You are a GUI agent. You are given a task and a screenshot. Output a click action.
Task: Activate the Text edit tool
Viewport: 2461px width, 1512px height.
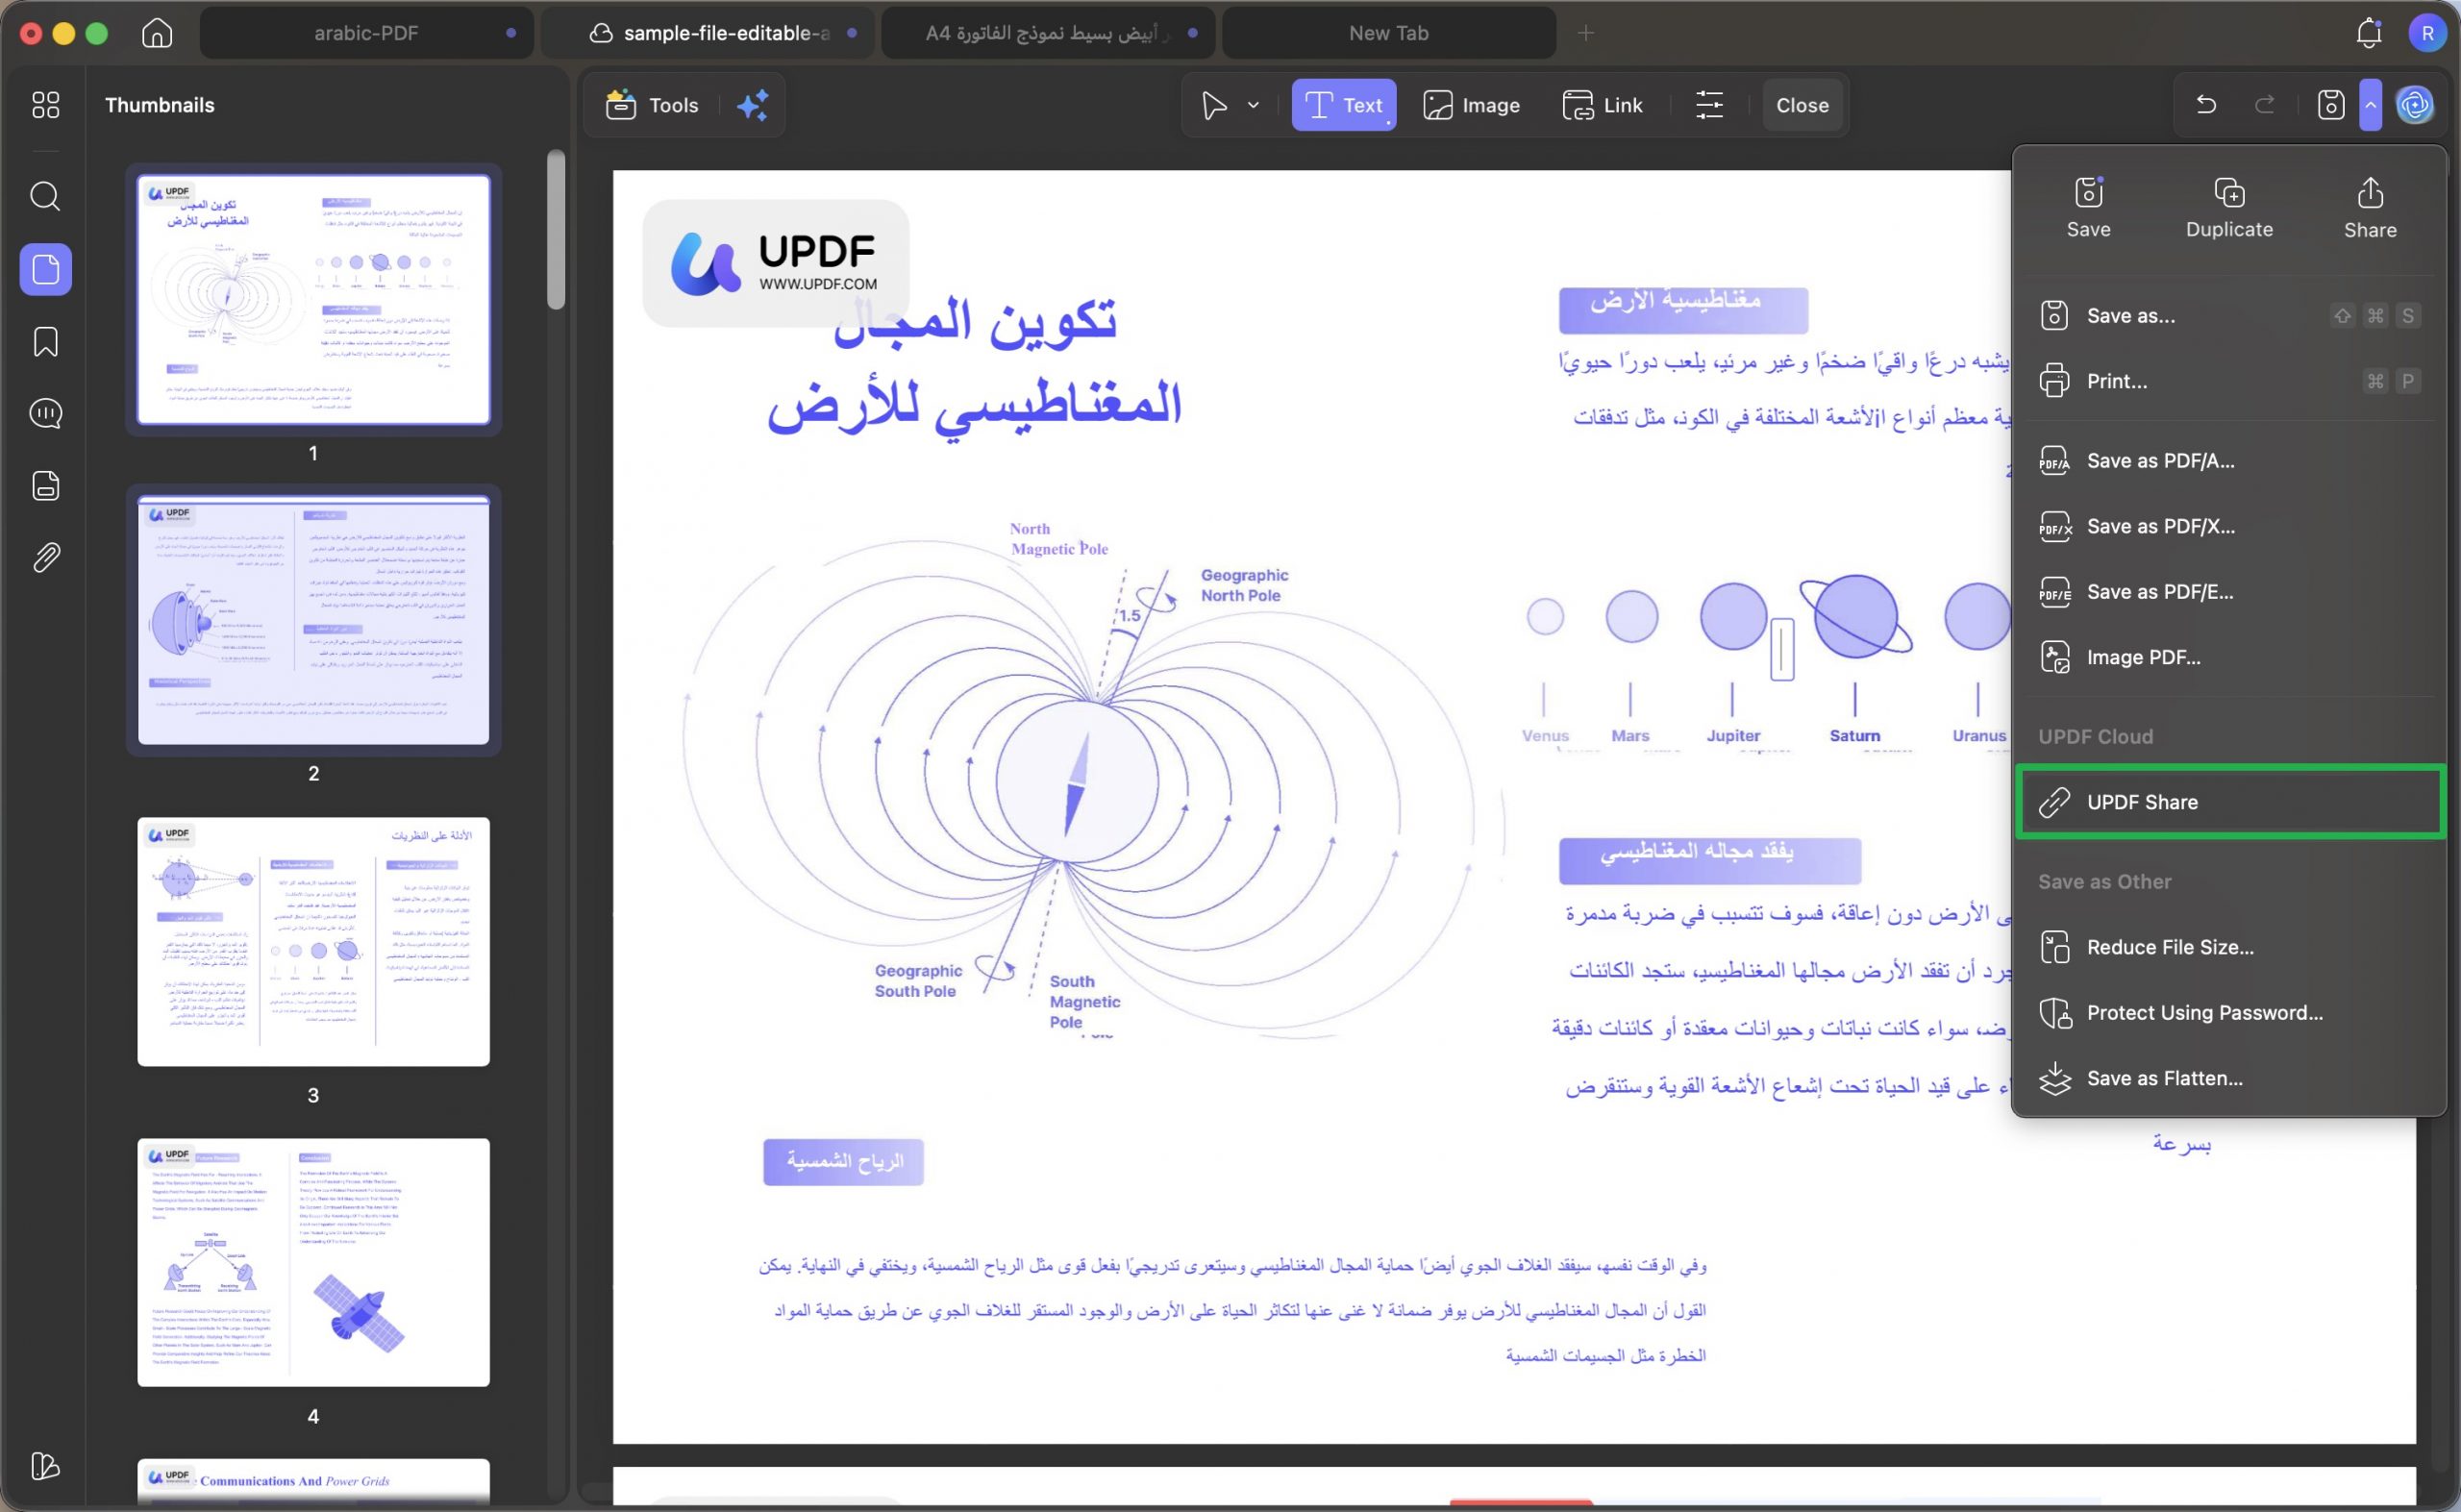click(1343, 105)
